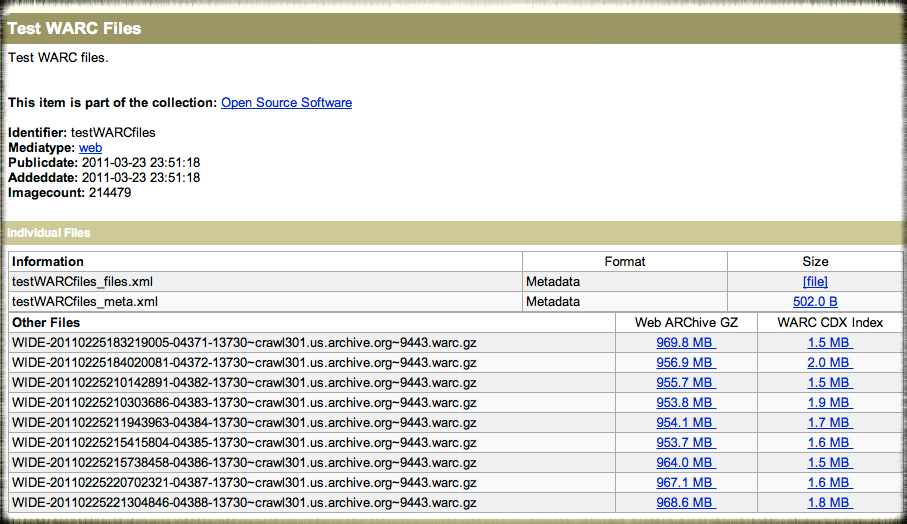Download the 955.7 MB WARC file
The height and width of the screenshot is (524, 907).
pos(686,382)
